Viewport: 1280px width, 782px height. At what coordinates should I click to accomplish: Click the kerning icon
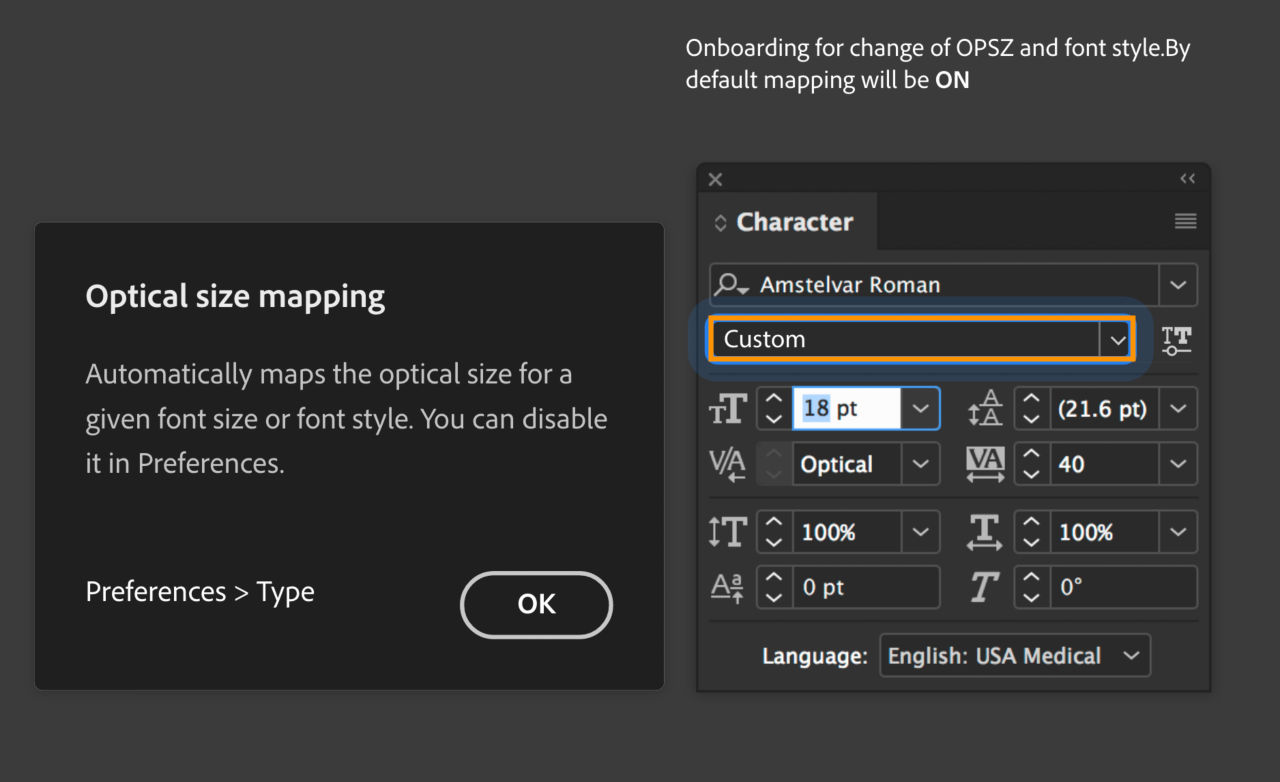point(727,464)
